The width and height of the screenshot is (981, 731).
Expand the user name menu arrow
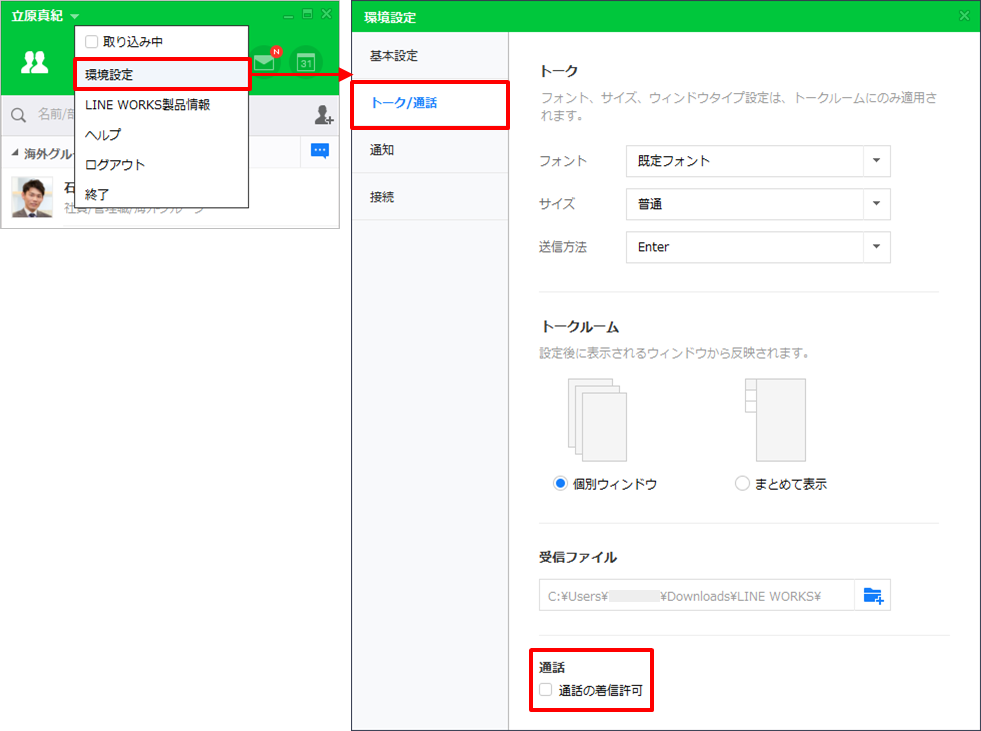(x=75, y=16)
